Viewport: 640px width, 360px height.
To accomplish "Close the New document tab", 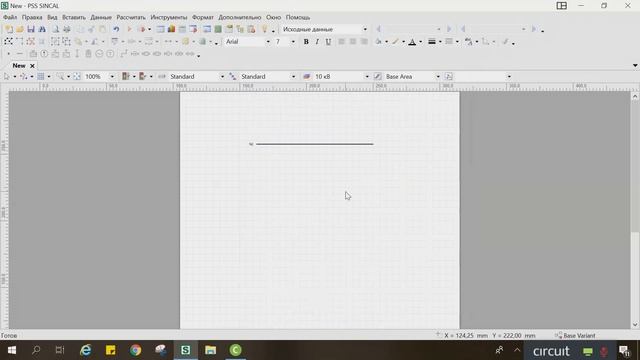I will (x=32, y=66).
